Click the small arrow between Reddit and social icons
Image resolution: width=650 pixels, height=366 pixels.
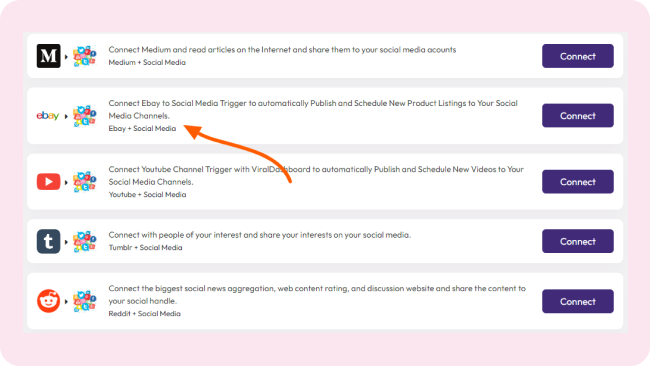click(66, 301)
